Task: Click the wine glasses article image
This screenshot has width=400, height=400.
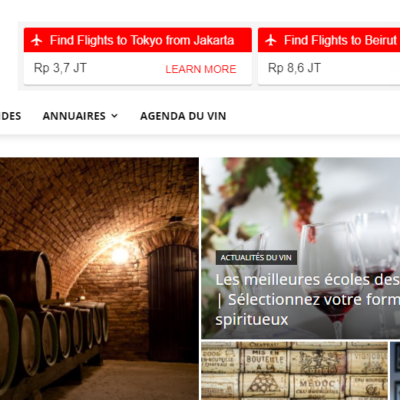Action: [x=301, y=248]
